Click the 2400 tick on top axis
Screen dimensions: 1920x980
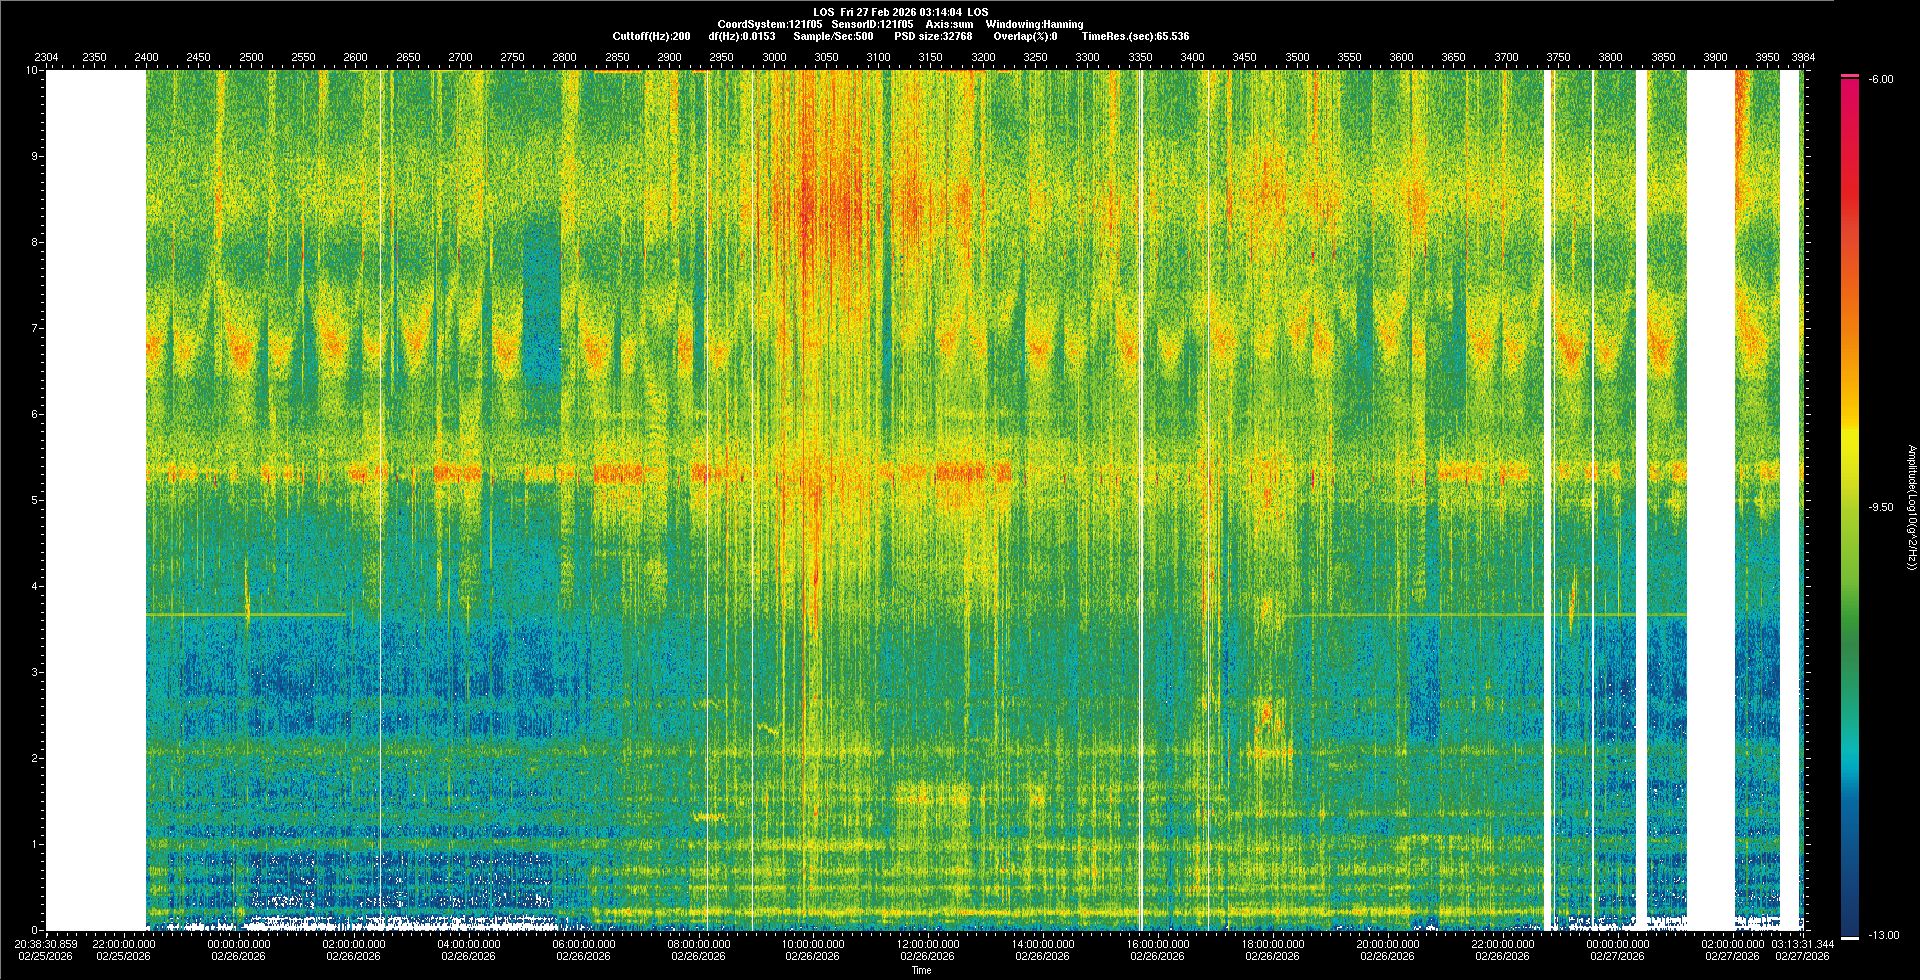click(146, 58)
